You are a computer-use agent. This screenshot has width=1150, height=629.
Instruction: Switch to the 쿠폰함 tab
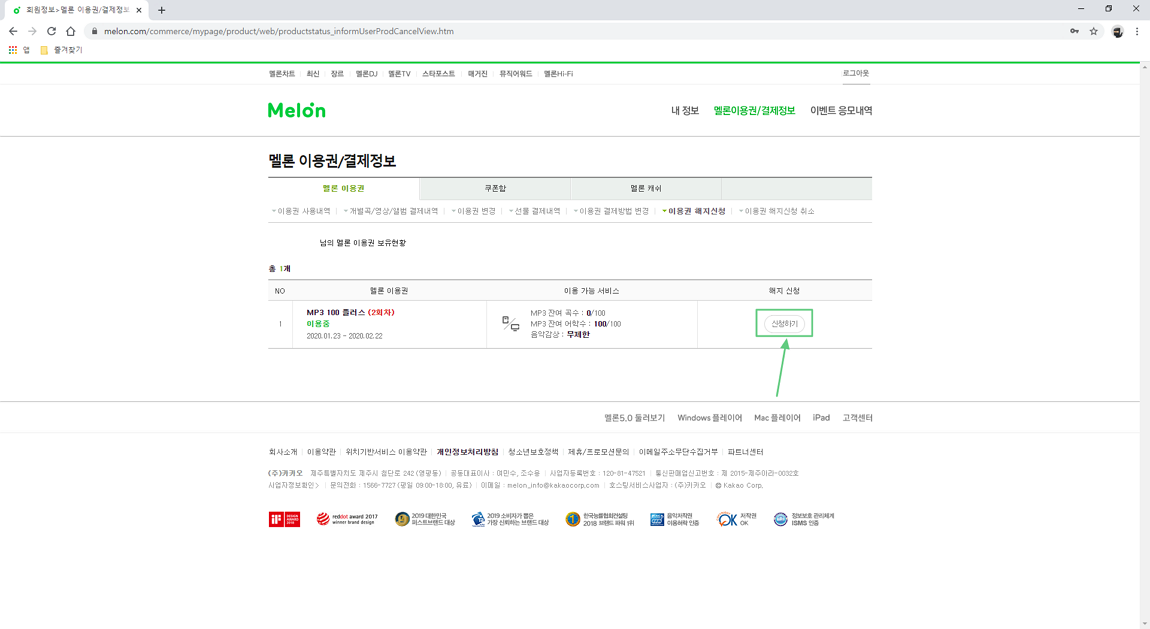pos(495,188)
